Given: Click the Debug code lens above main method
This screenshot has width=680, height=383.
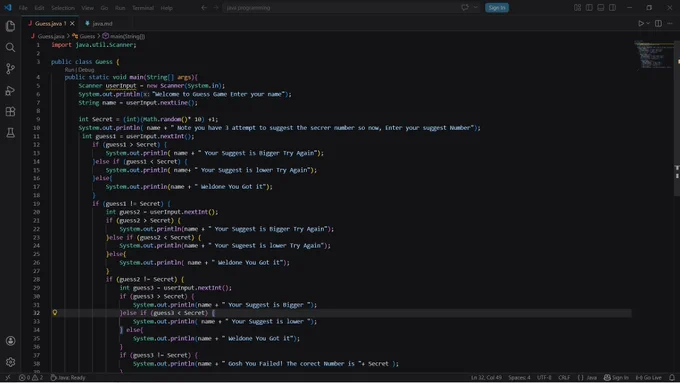Looking at the screenshot, I should click(86, 69).
